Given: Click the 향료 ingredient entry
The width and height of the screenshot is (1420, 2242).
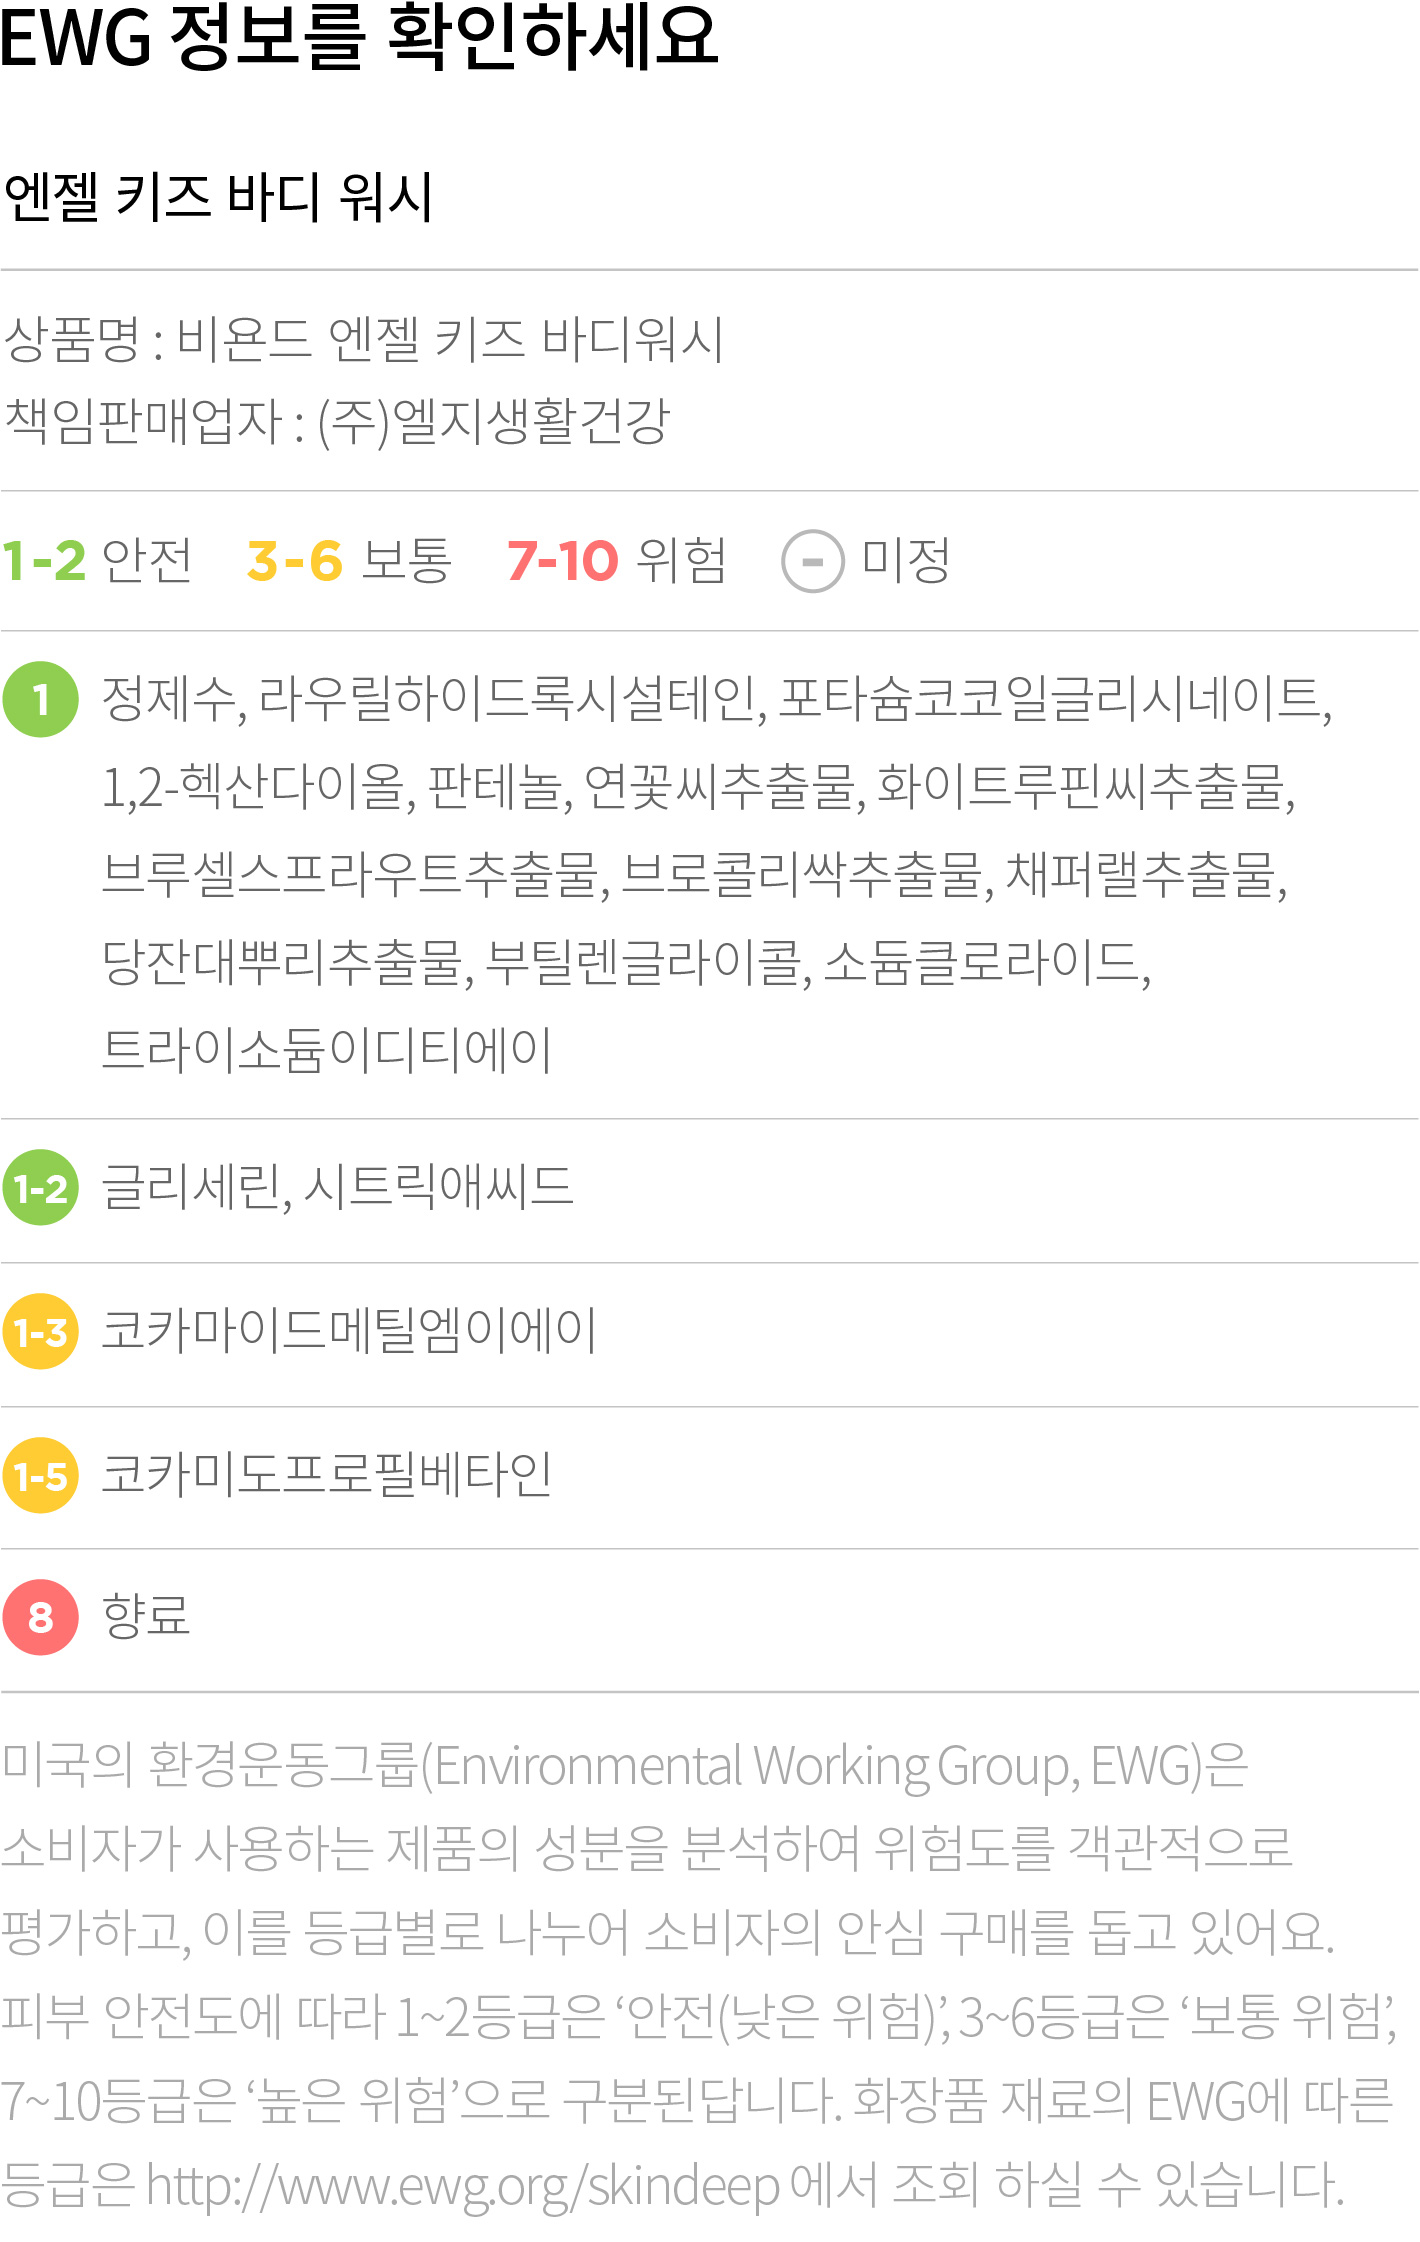Looking at the screenshot, I should (146, 1616).
